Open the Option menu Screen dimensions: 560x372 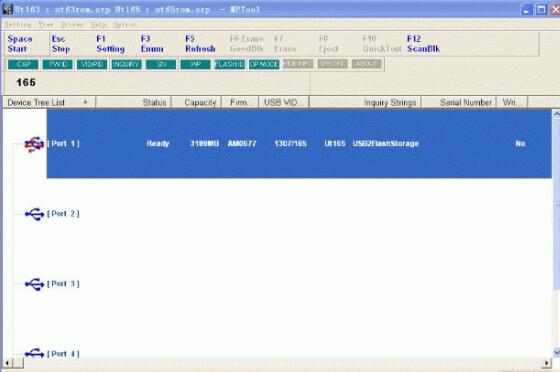[125, 25]
